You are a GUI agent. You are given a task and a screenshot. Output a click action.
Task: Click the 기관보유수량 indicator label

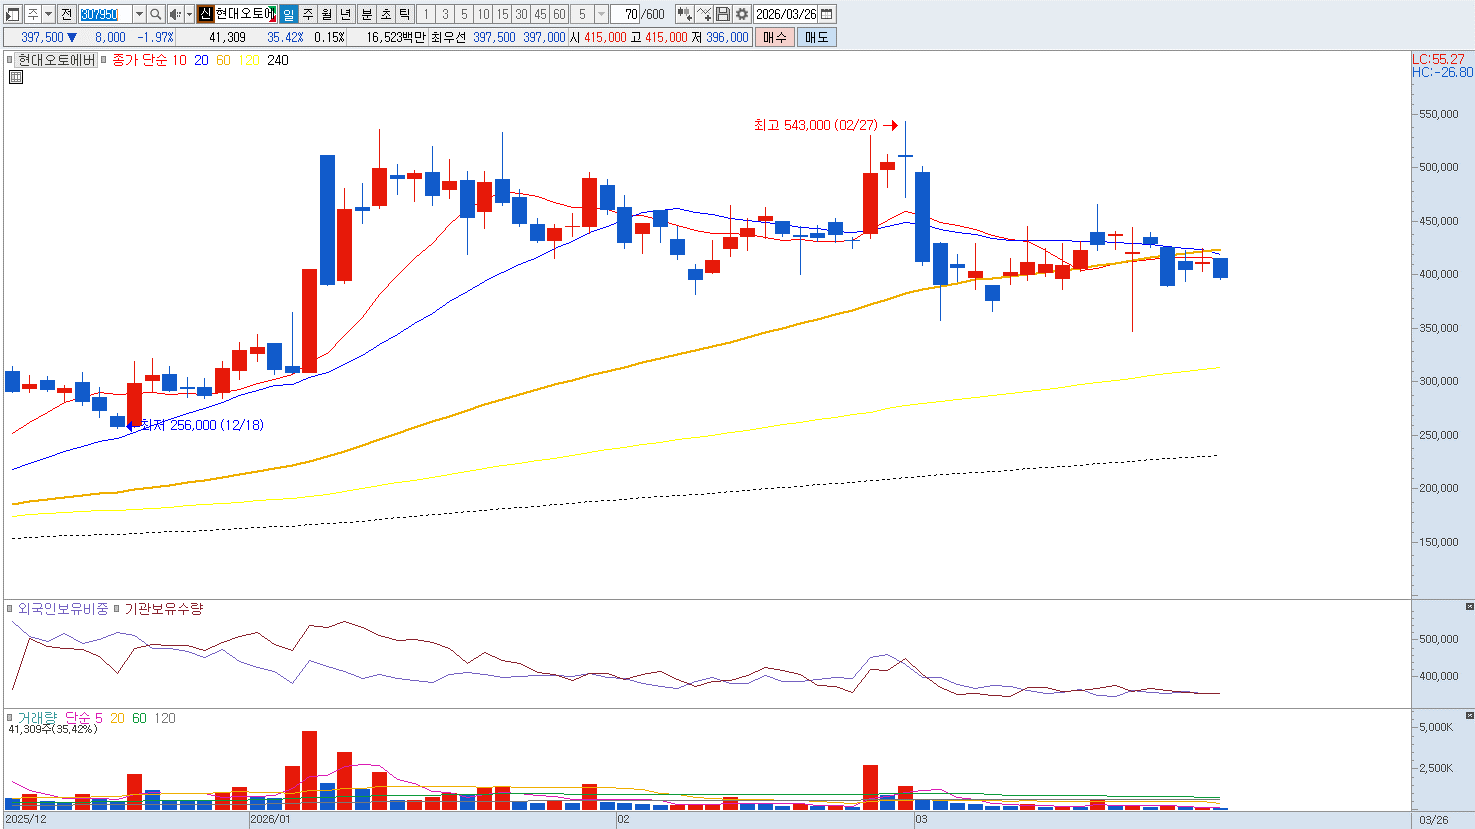(x=163, y=608)
